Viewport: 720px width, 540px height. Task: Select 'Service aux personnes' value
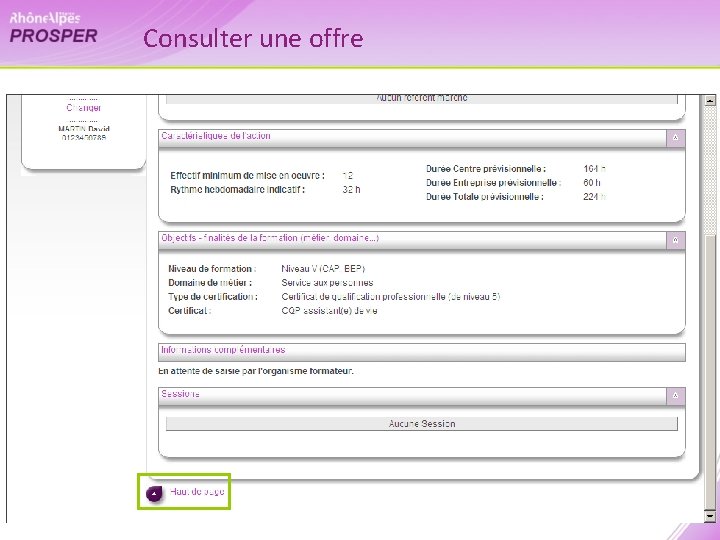click(327, 283)
